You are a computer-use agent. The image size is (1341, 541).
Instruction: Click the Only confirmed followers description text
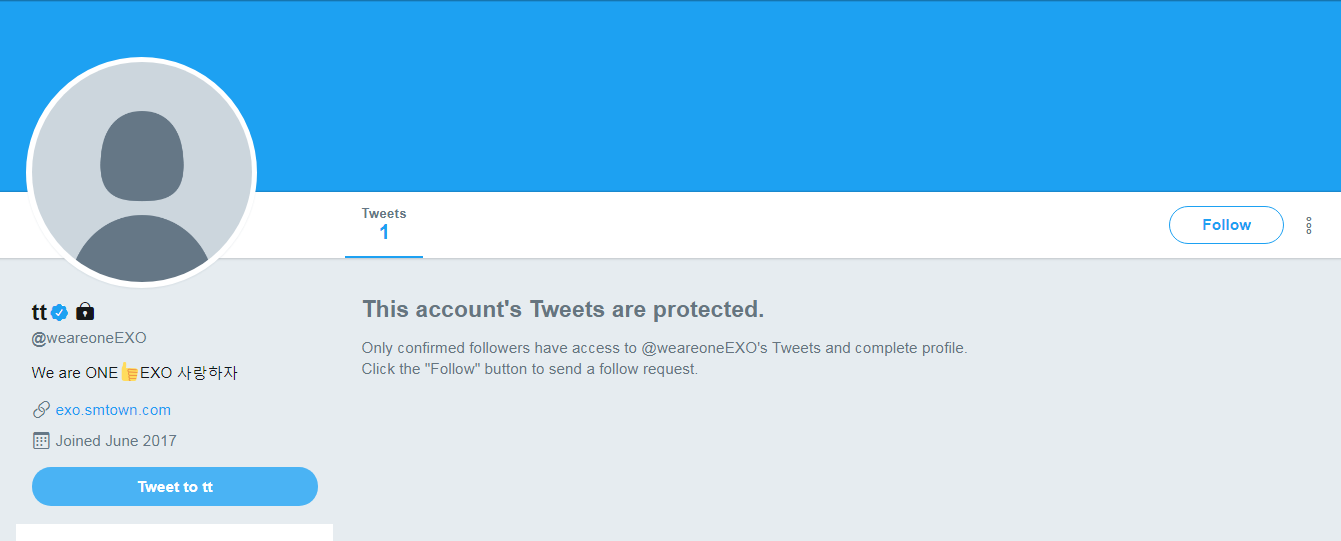click(x=664, y=348)
